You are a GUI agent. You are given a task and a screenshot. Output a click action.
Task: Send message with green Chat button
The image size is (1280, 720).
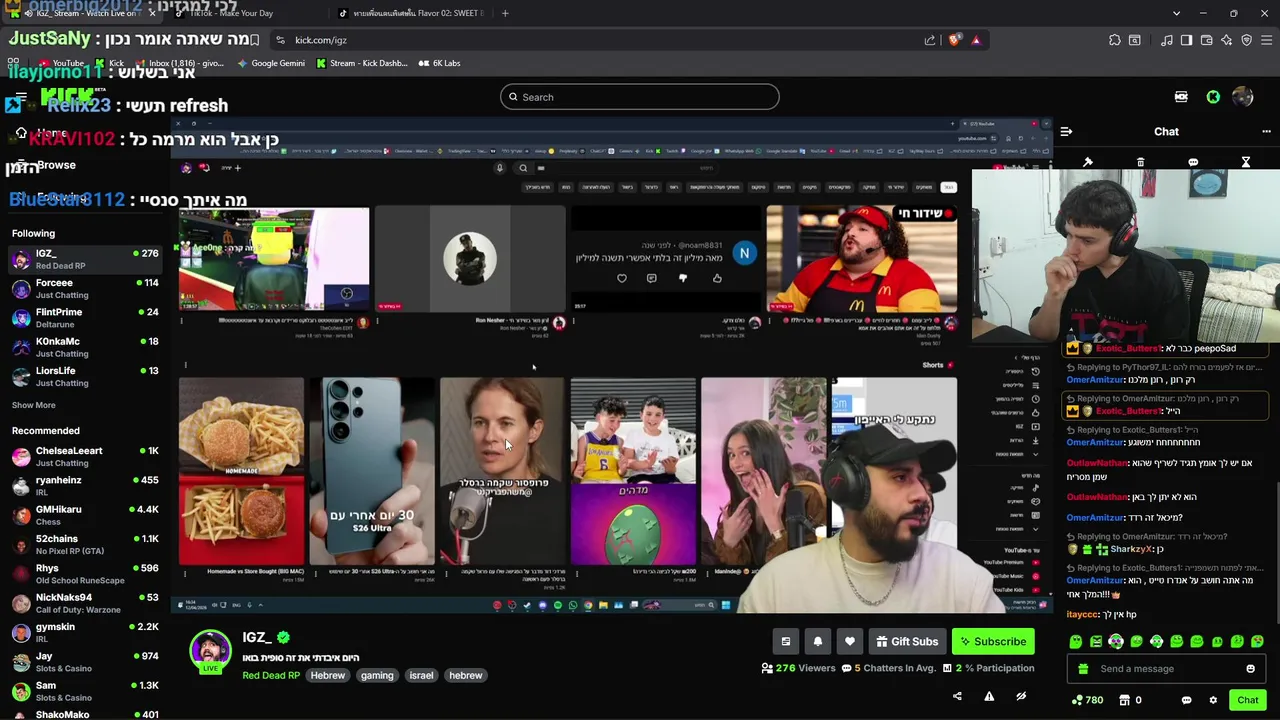tap(1247, 700)
